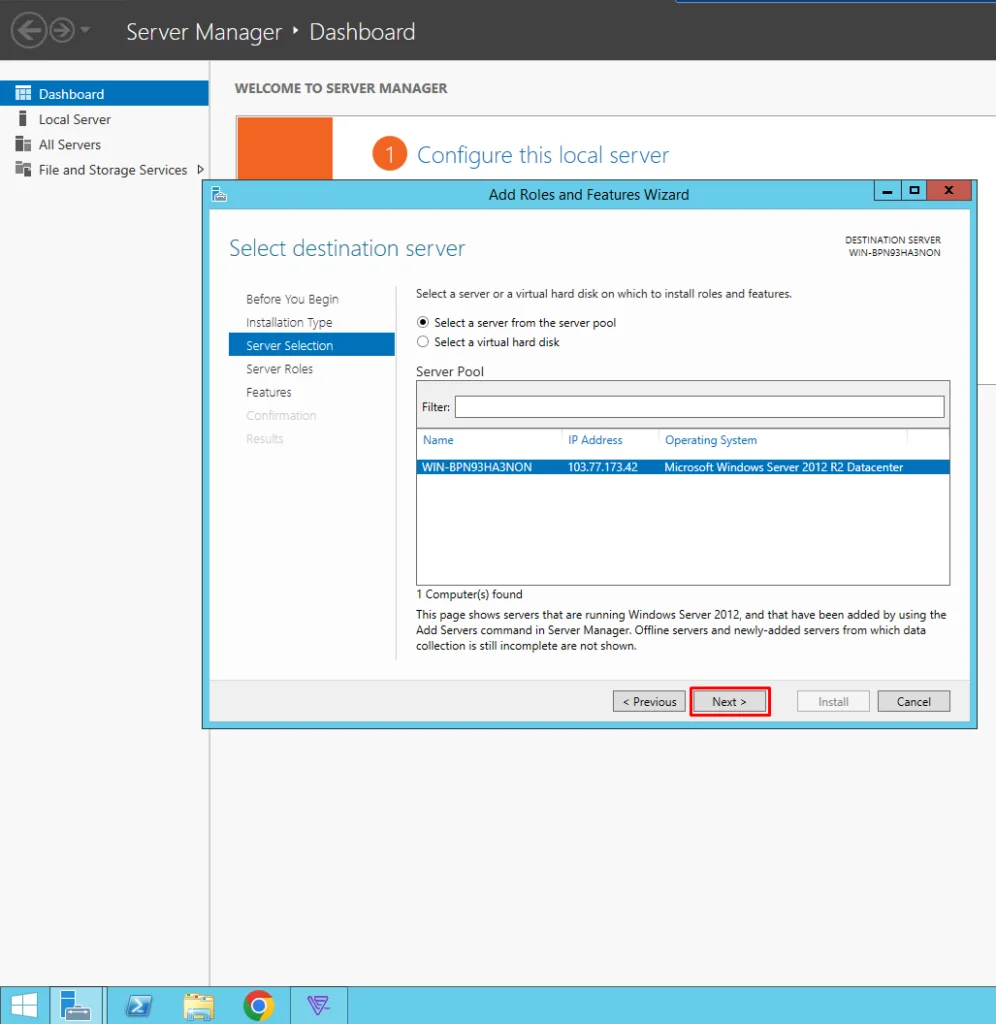The image size is (996, 1024).
Task: Close the Add Roles and Features Wizard
Action: (949, 191)
